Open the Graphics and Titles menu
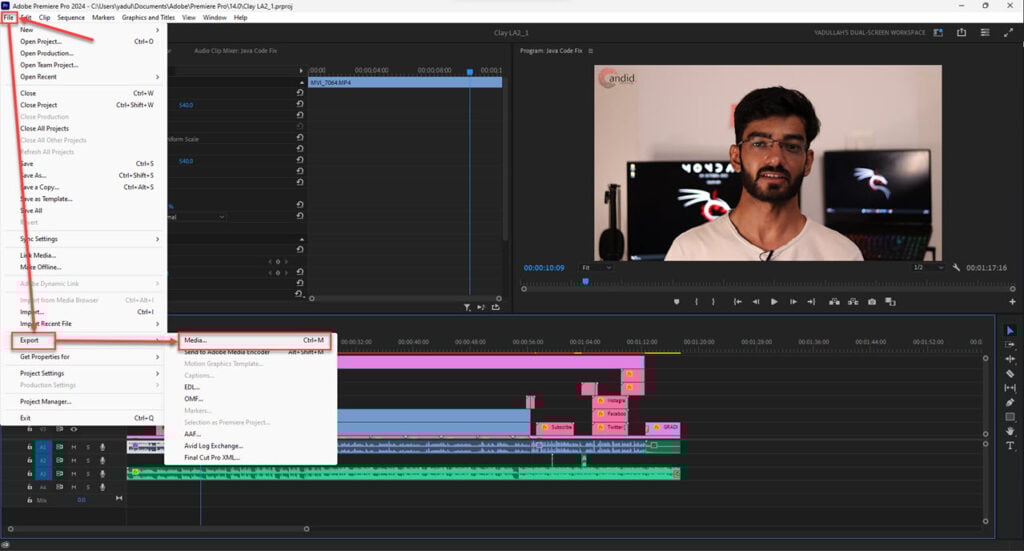Image resolution: width=1024 pixels, height=551 pixels. 148,18
